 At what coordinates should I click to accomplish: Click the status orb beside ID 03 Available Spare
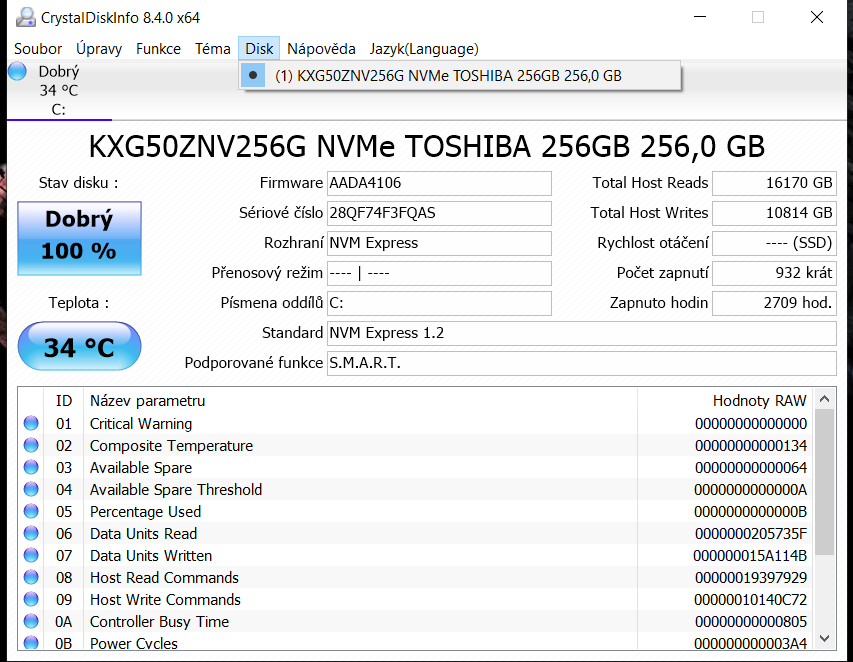(31, 467)
